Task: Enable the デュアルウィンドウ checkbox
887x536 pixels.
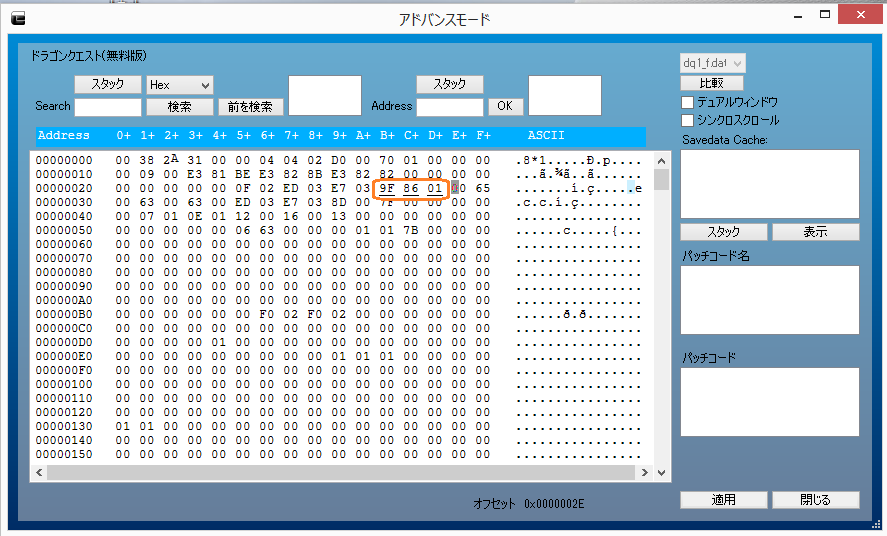Action: [x=687, y=102]
